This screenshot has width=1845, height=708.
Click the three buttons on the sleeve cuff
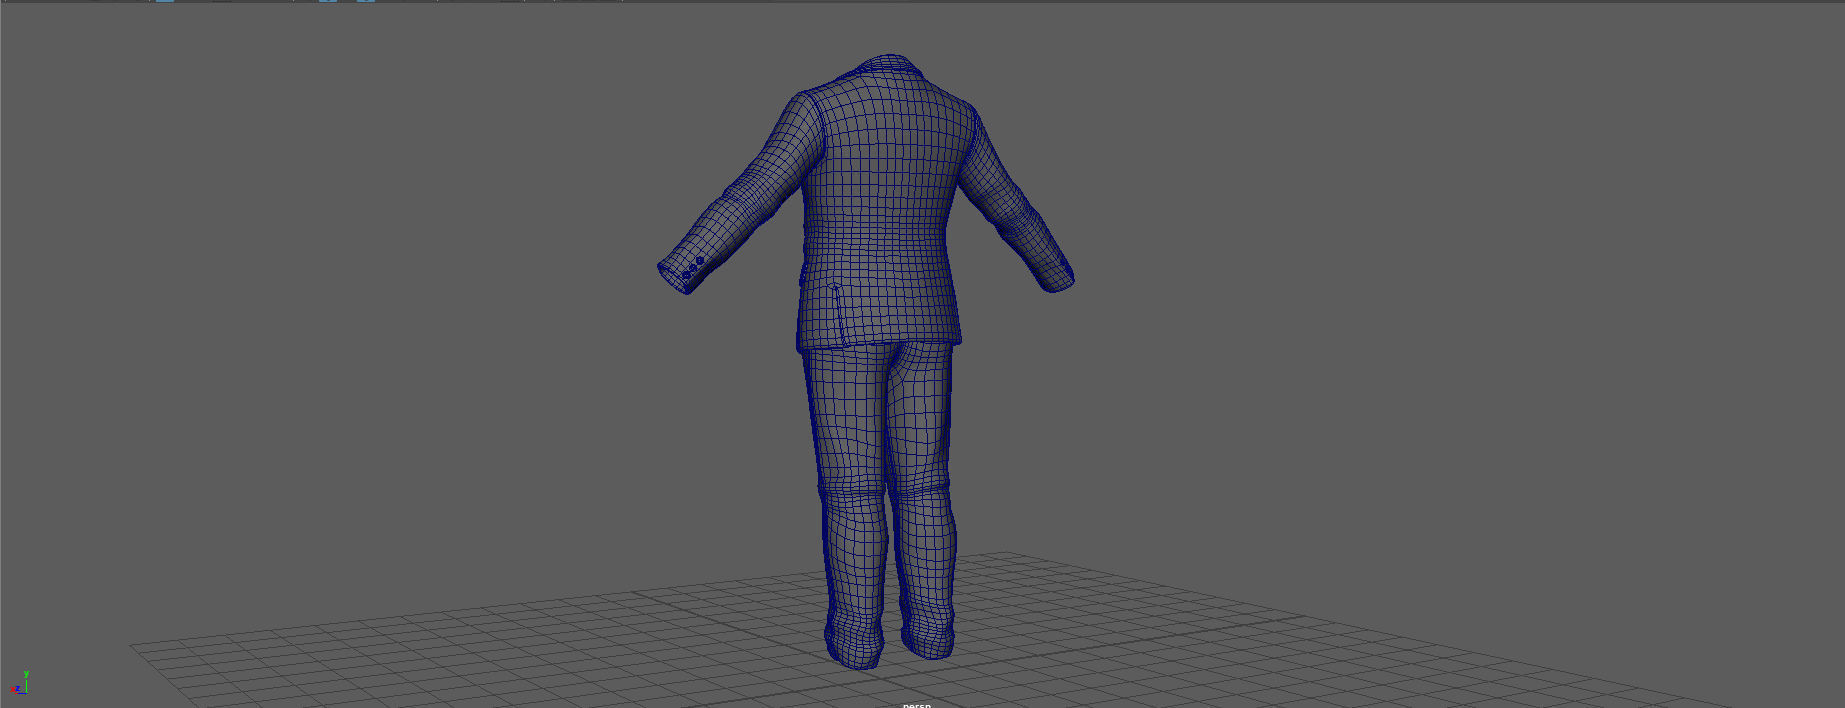point(693,266)
